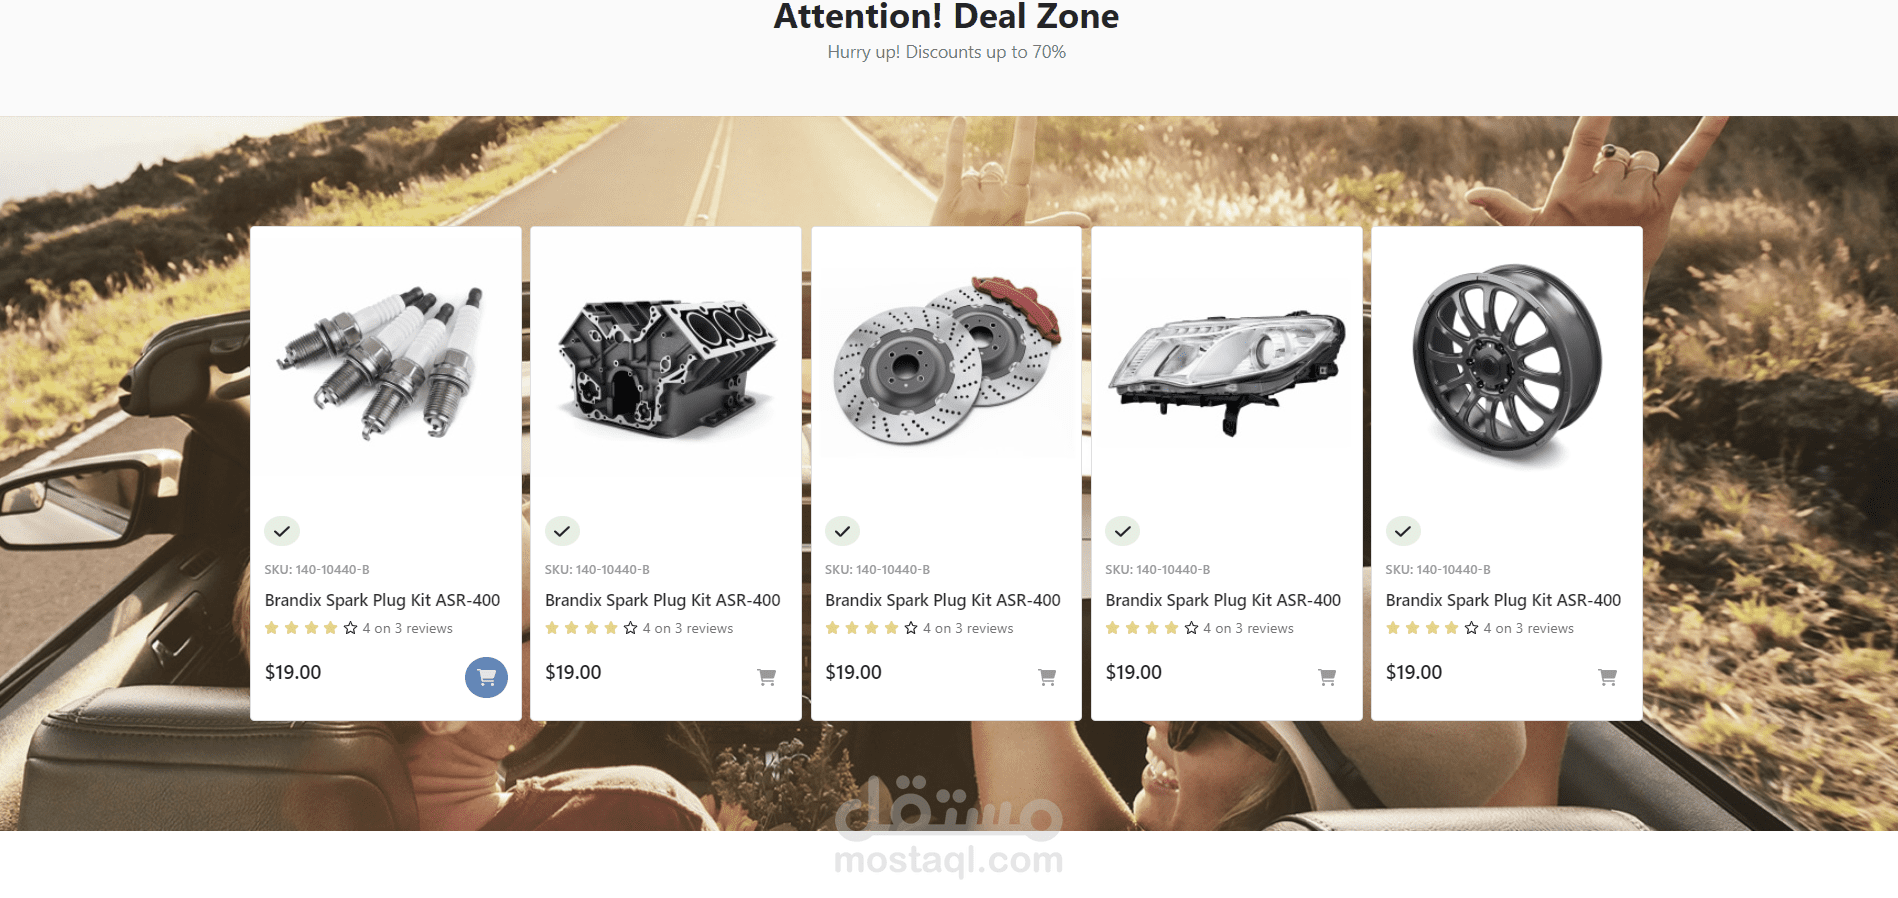Add the headlight product to cart
1898x898 pixels.
[1327, 677]
